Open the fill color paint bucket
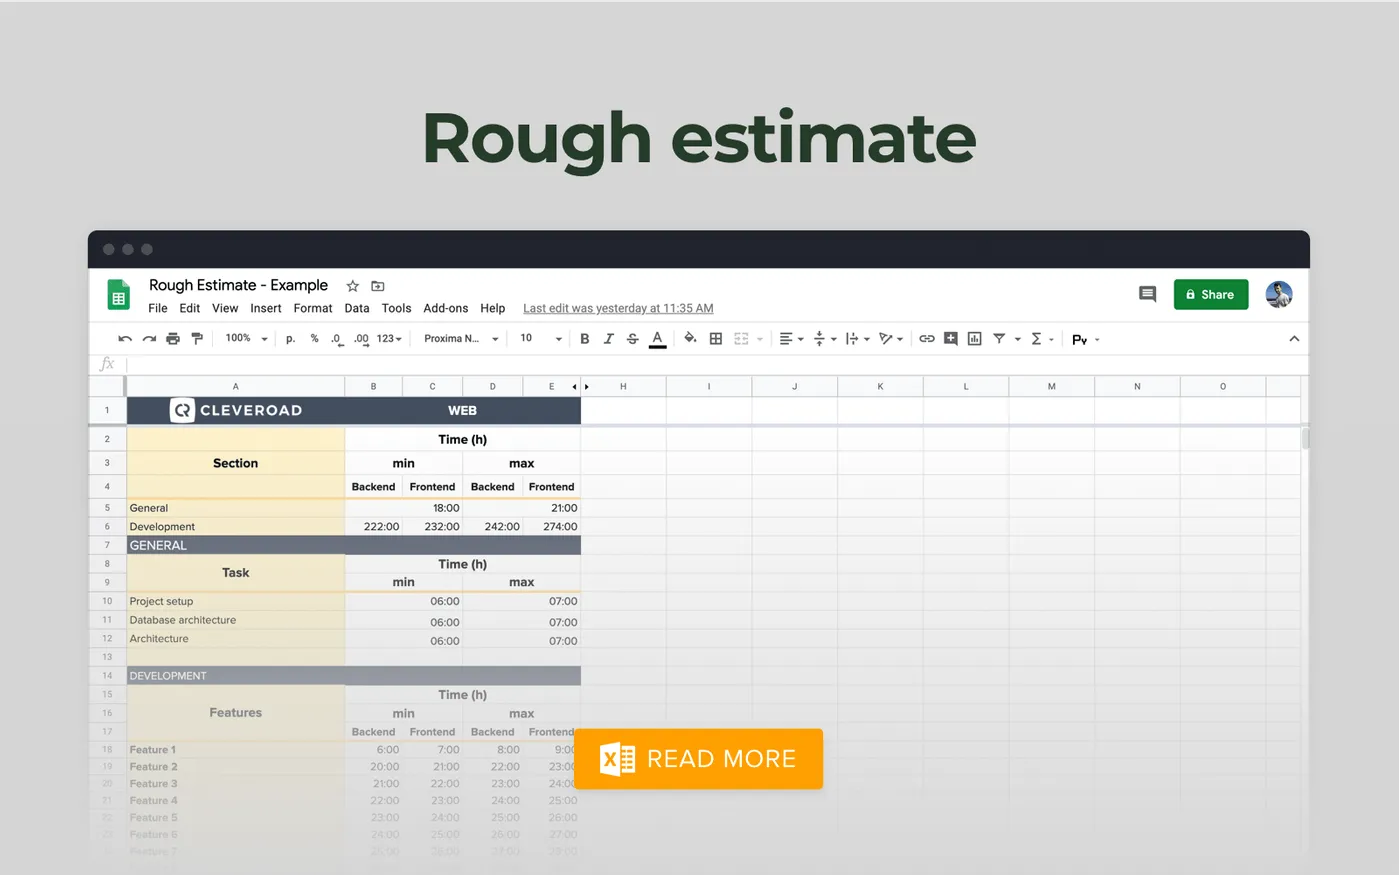This screenshot has height=875, width=1399. 690,338
